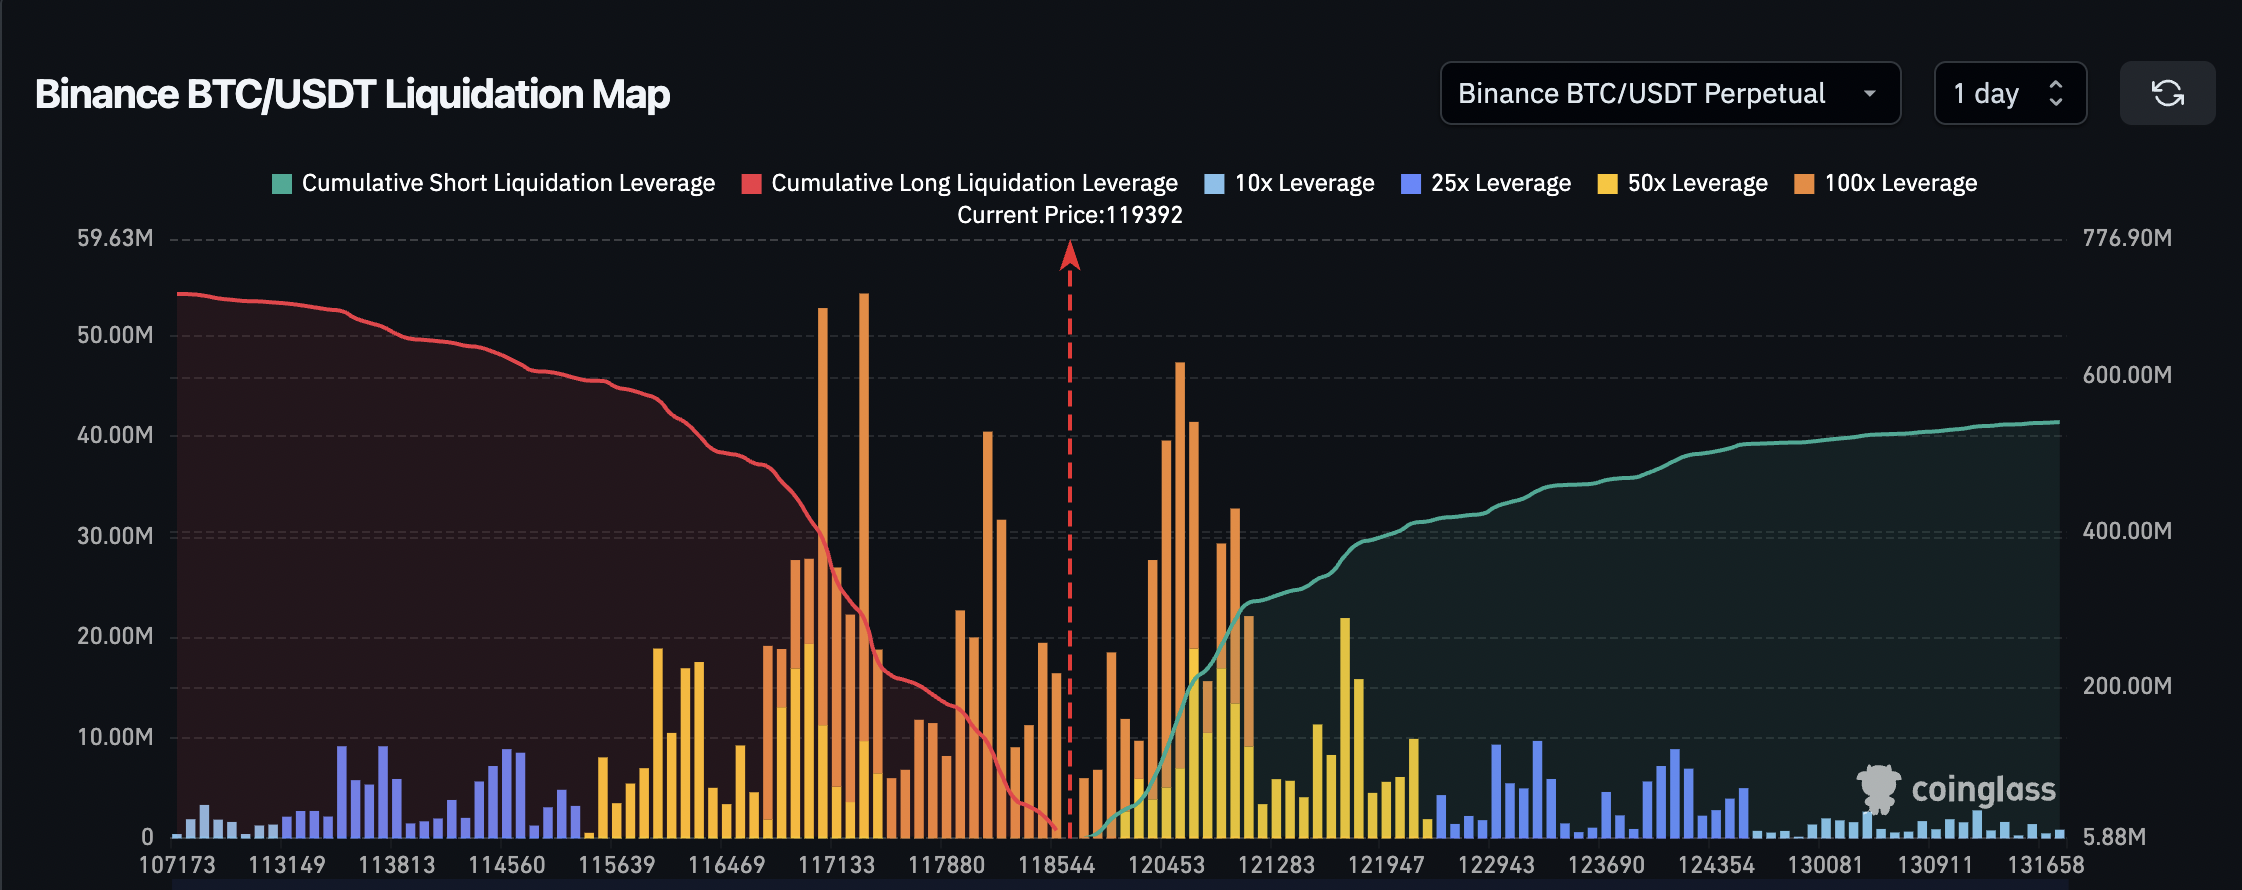Click the Current Price:119392 label
Viewport: 2242px width, 890px height.
coord(1069,215)
